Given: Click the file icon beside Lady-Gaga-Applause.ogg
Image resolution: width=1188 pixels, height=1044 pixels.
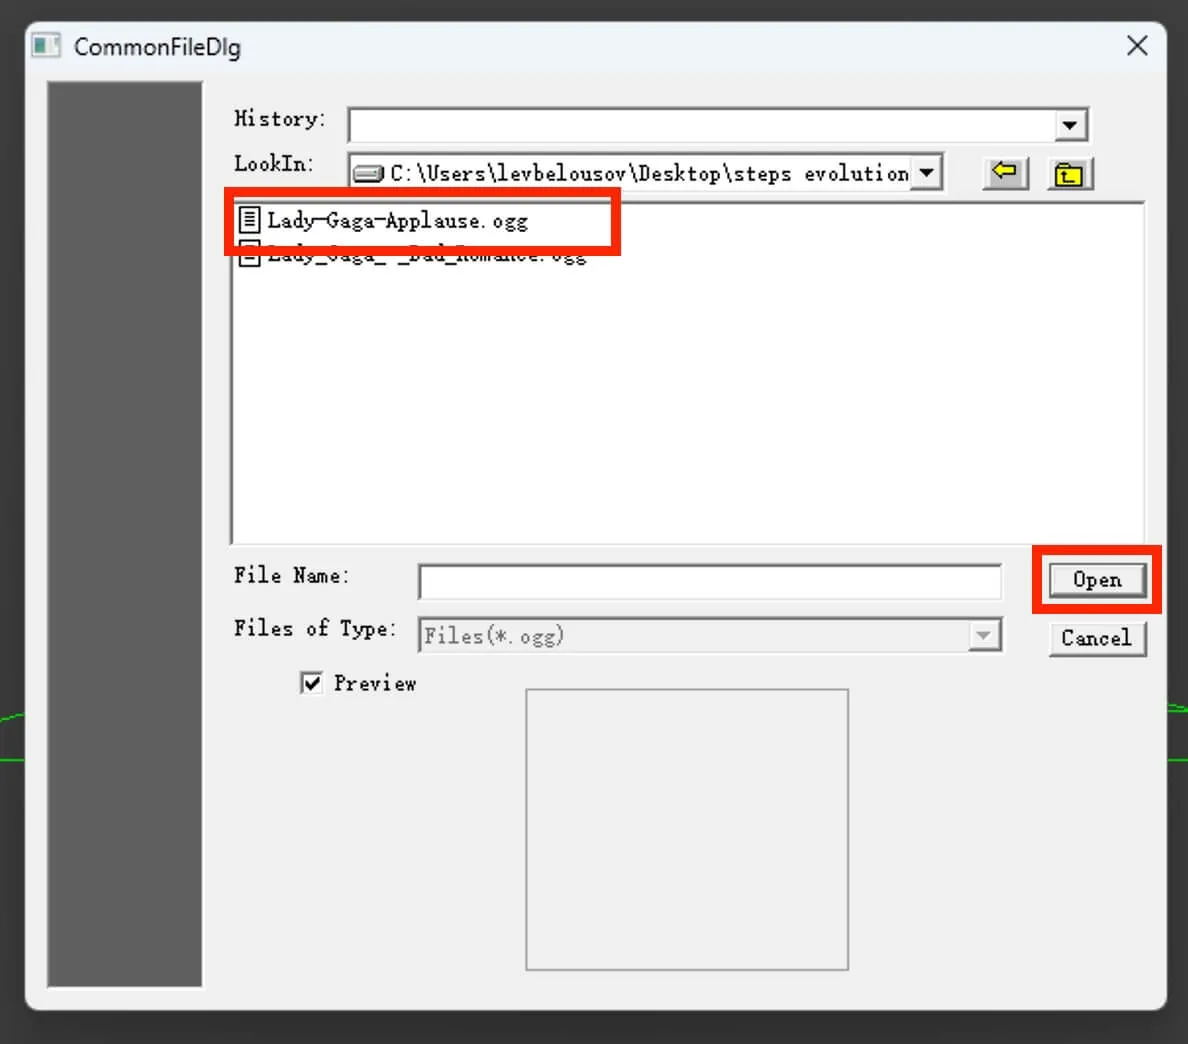Looking at the screenshot, I should click(x=249, y=220).
